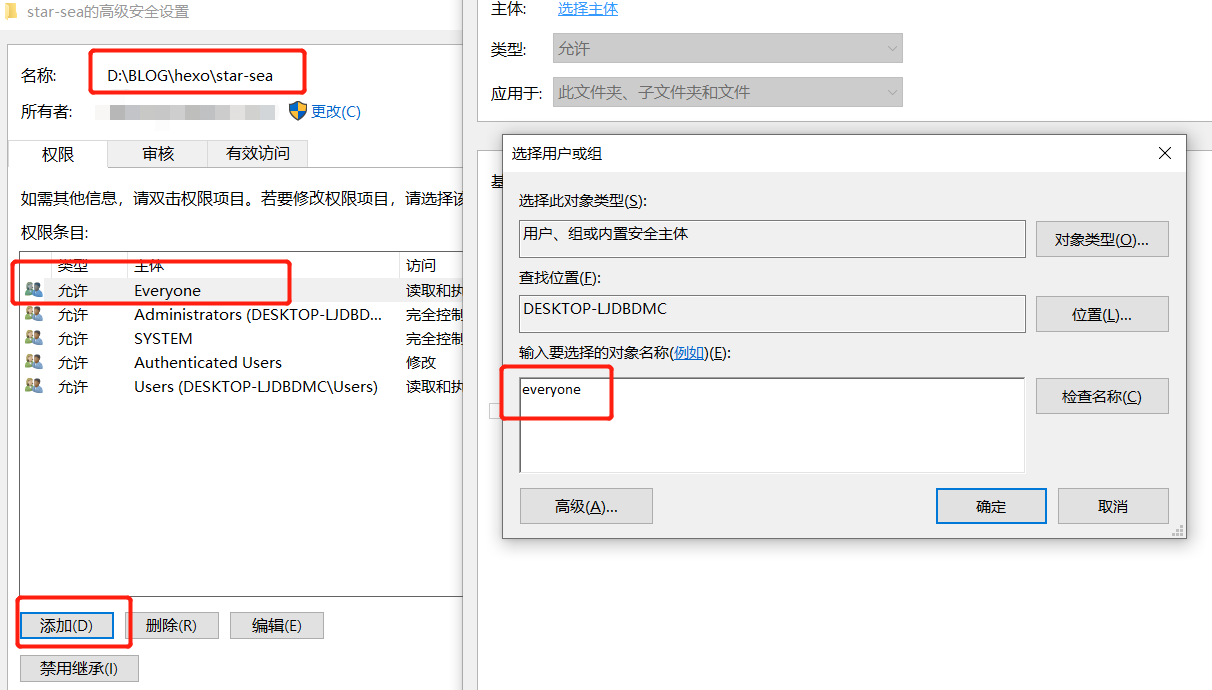The image size is (1212, 690).
Task: Click the folder icon in the title bar
Action: [13, 10]
